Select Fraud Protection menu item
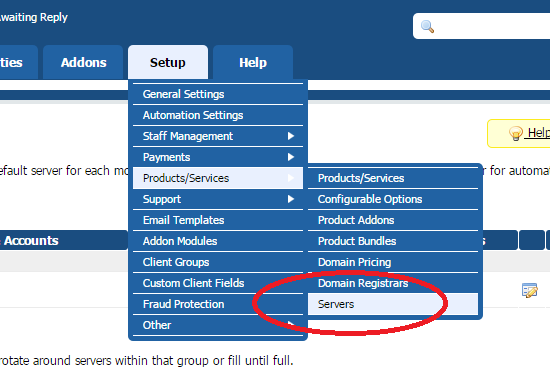This screenshot has width=550, height=370. pyautogui.click(x=218, y=304)
